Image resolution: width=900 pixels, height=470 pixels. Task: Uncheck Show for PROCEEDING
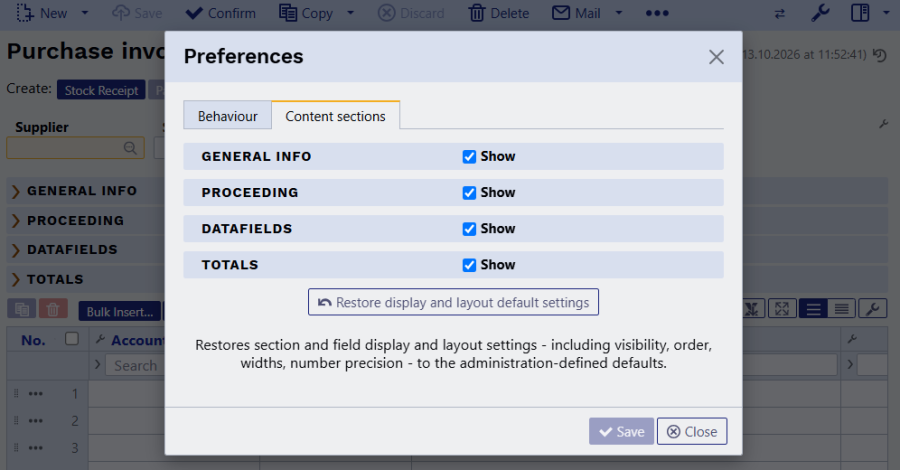coord(469,193)
